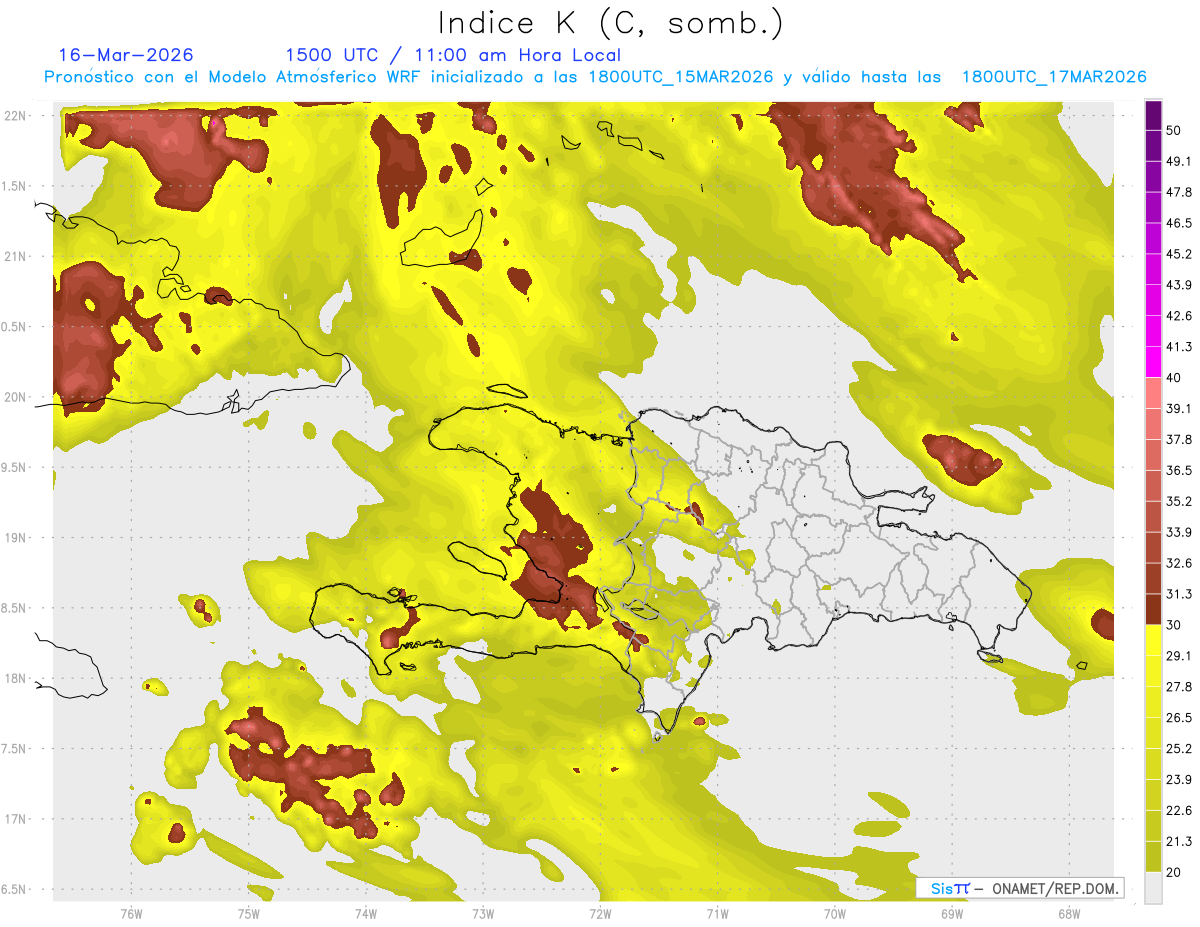
Task: Pick the reddish swatch between 35.2 and 36.5
Action: (1153, 486)
